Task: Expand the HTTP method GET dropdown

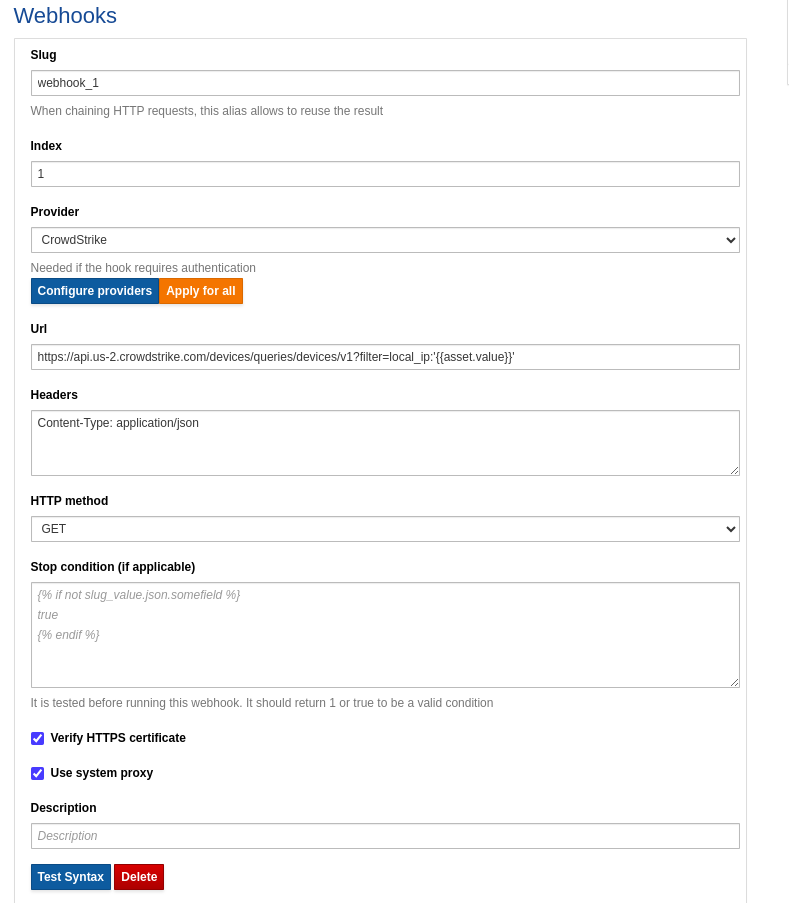Action: coord(384,529)
